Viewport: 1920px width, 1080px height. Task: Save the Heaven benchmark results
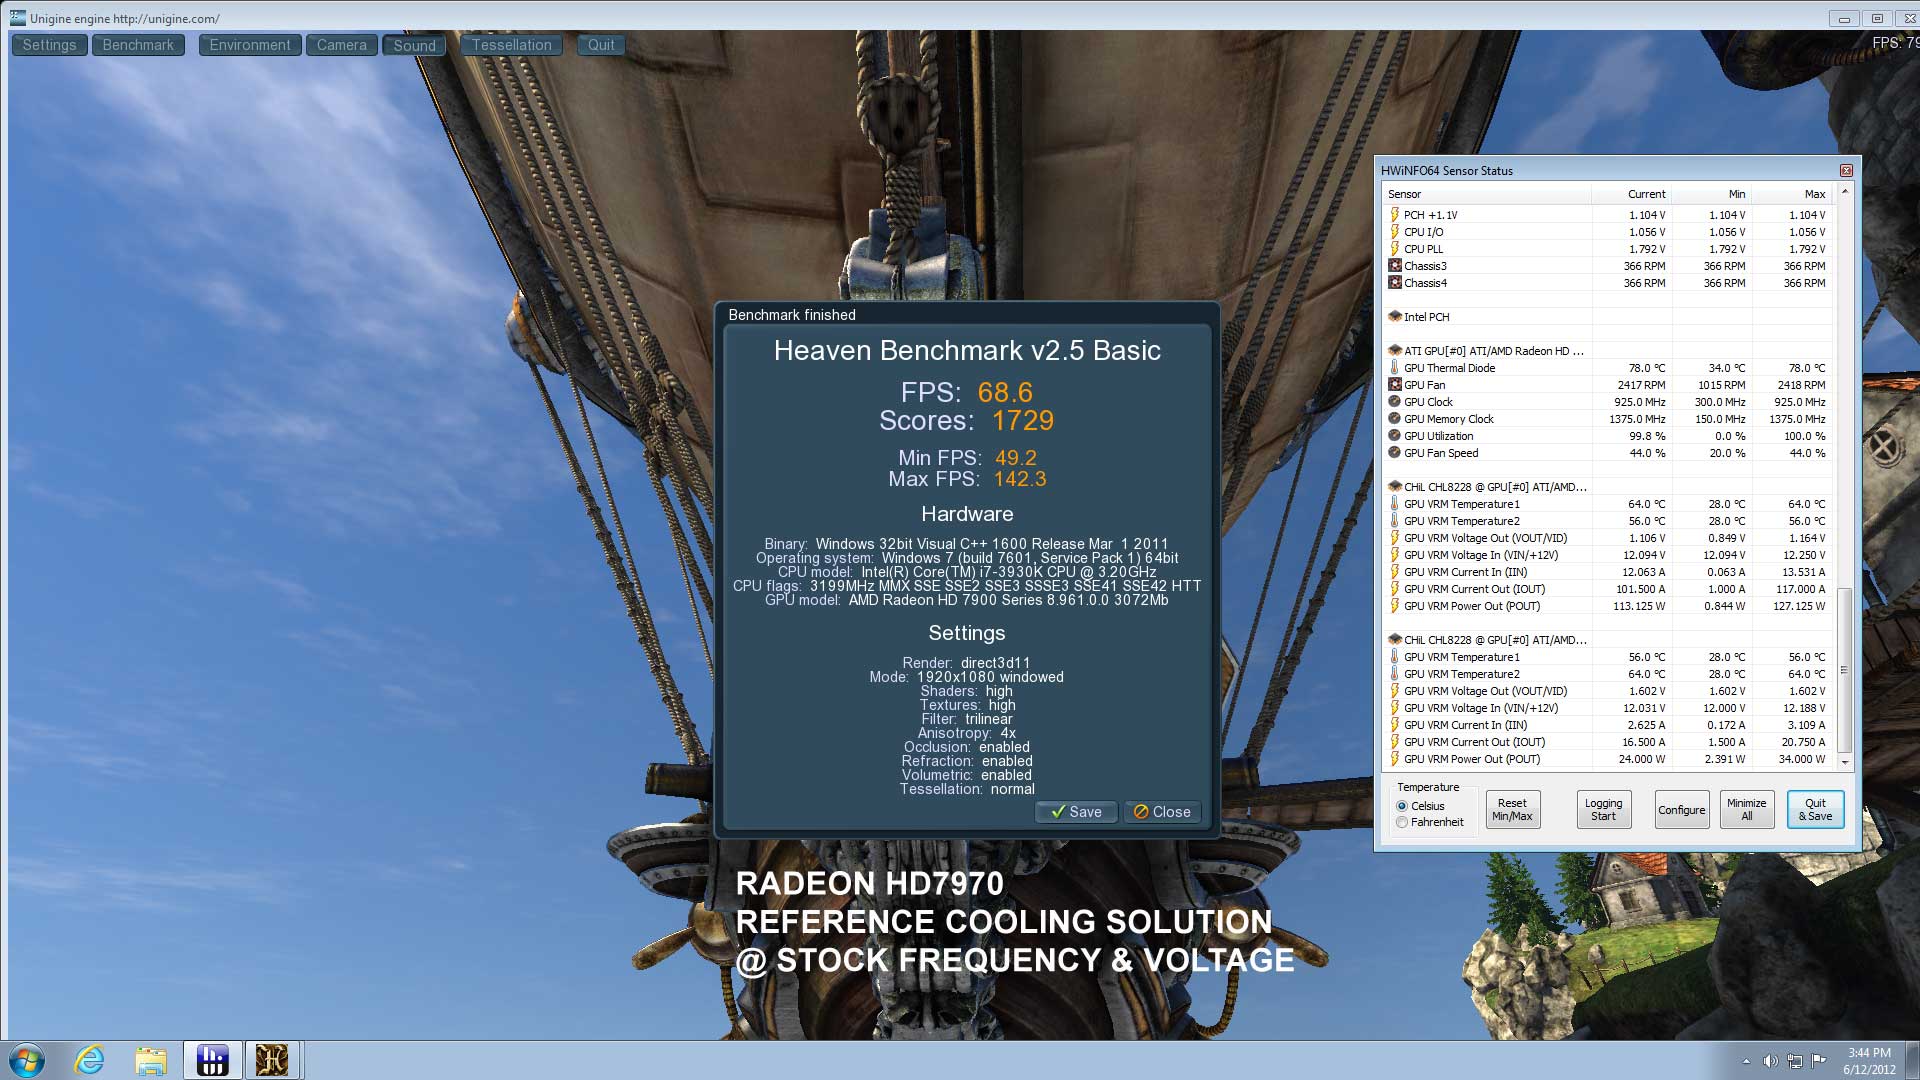click(1076, 812)
